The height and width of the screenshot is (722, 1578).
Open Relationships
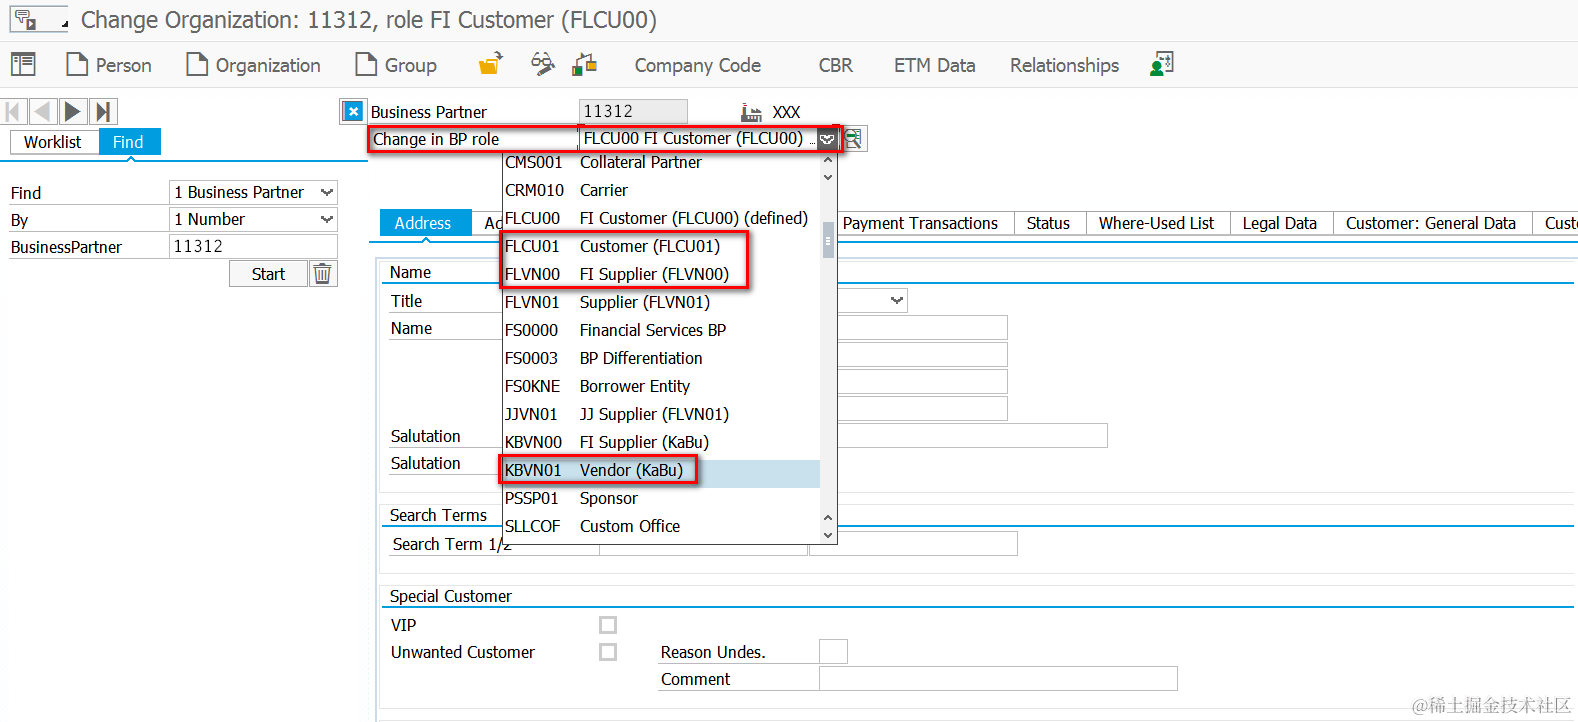[x=1065, y=65]
